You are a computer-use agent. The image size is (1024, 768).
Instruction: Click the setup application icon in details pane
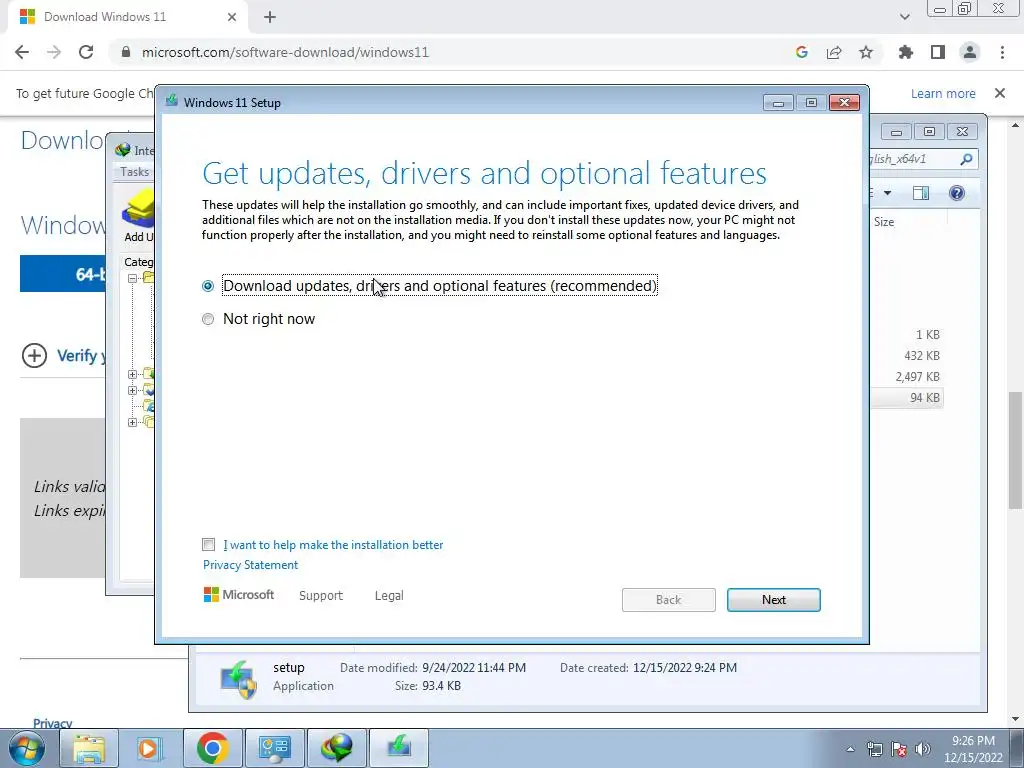pyautogui.click(x=238, y=679)
